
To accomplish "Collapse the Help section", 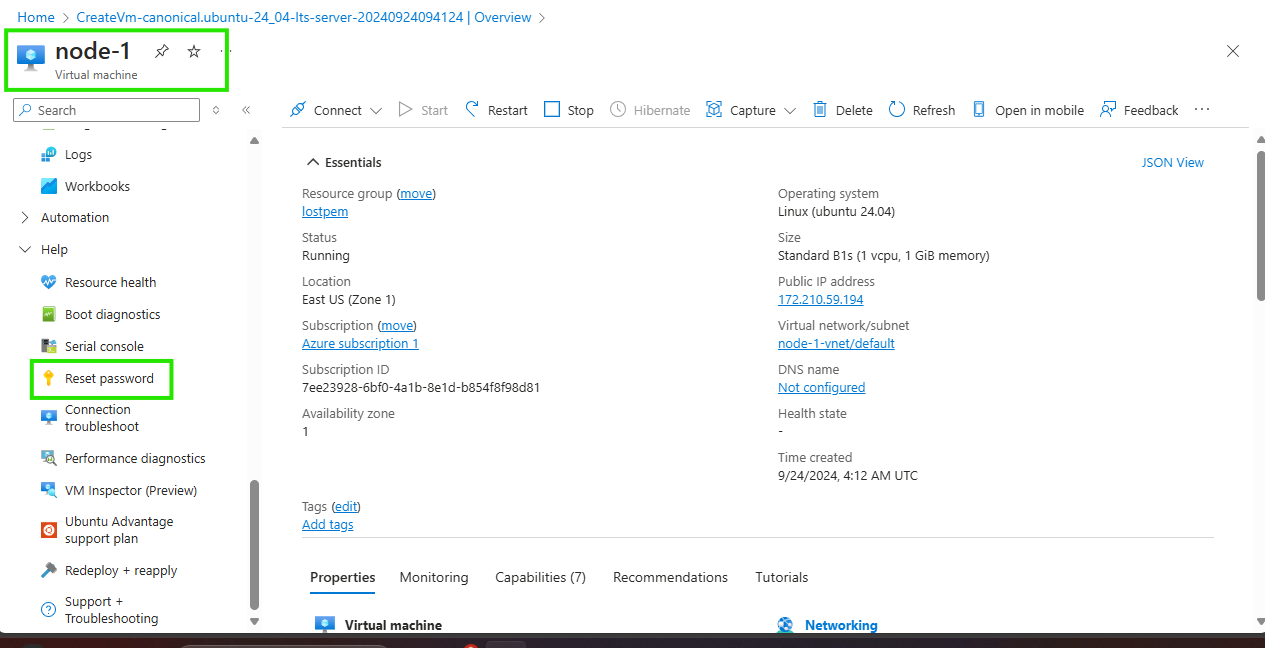I will point(26,249).
